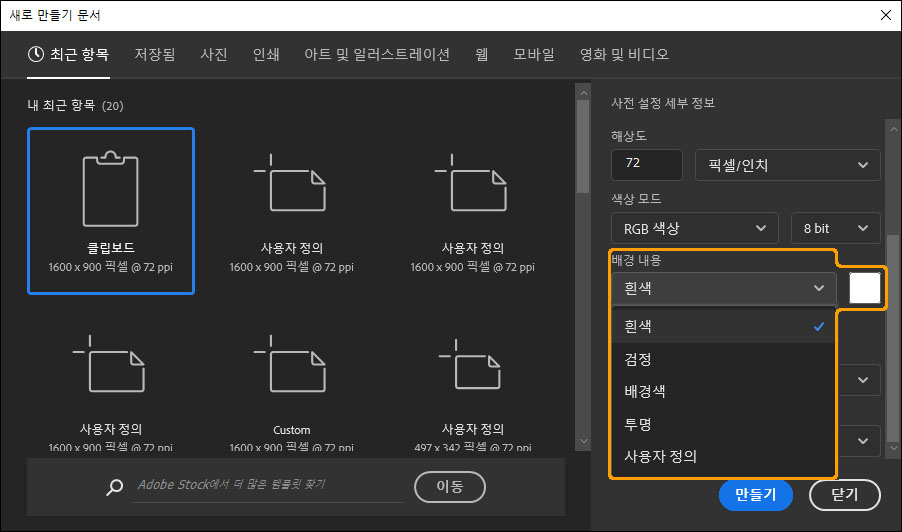Click the 닫기 button
Viewport: 902px width, 532px height.
point(844,494)
